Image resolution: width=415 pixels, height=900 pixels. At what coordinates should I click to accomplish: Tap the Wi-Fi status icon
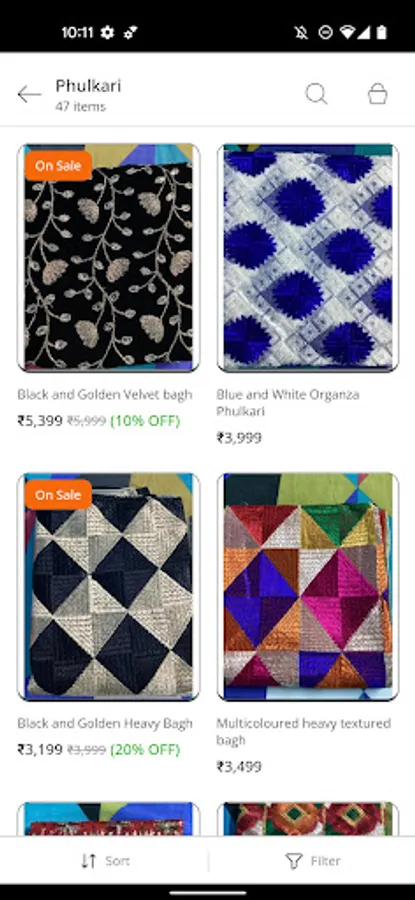(347, 33)
